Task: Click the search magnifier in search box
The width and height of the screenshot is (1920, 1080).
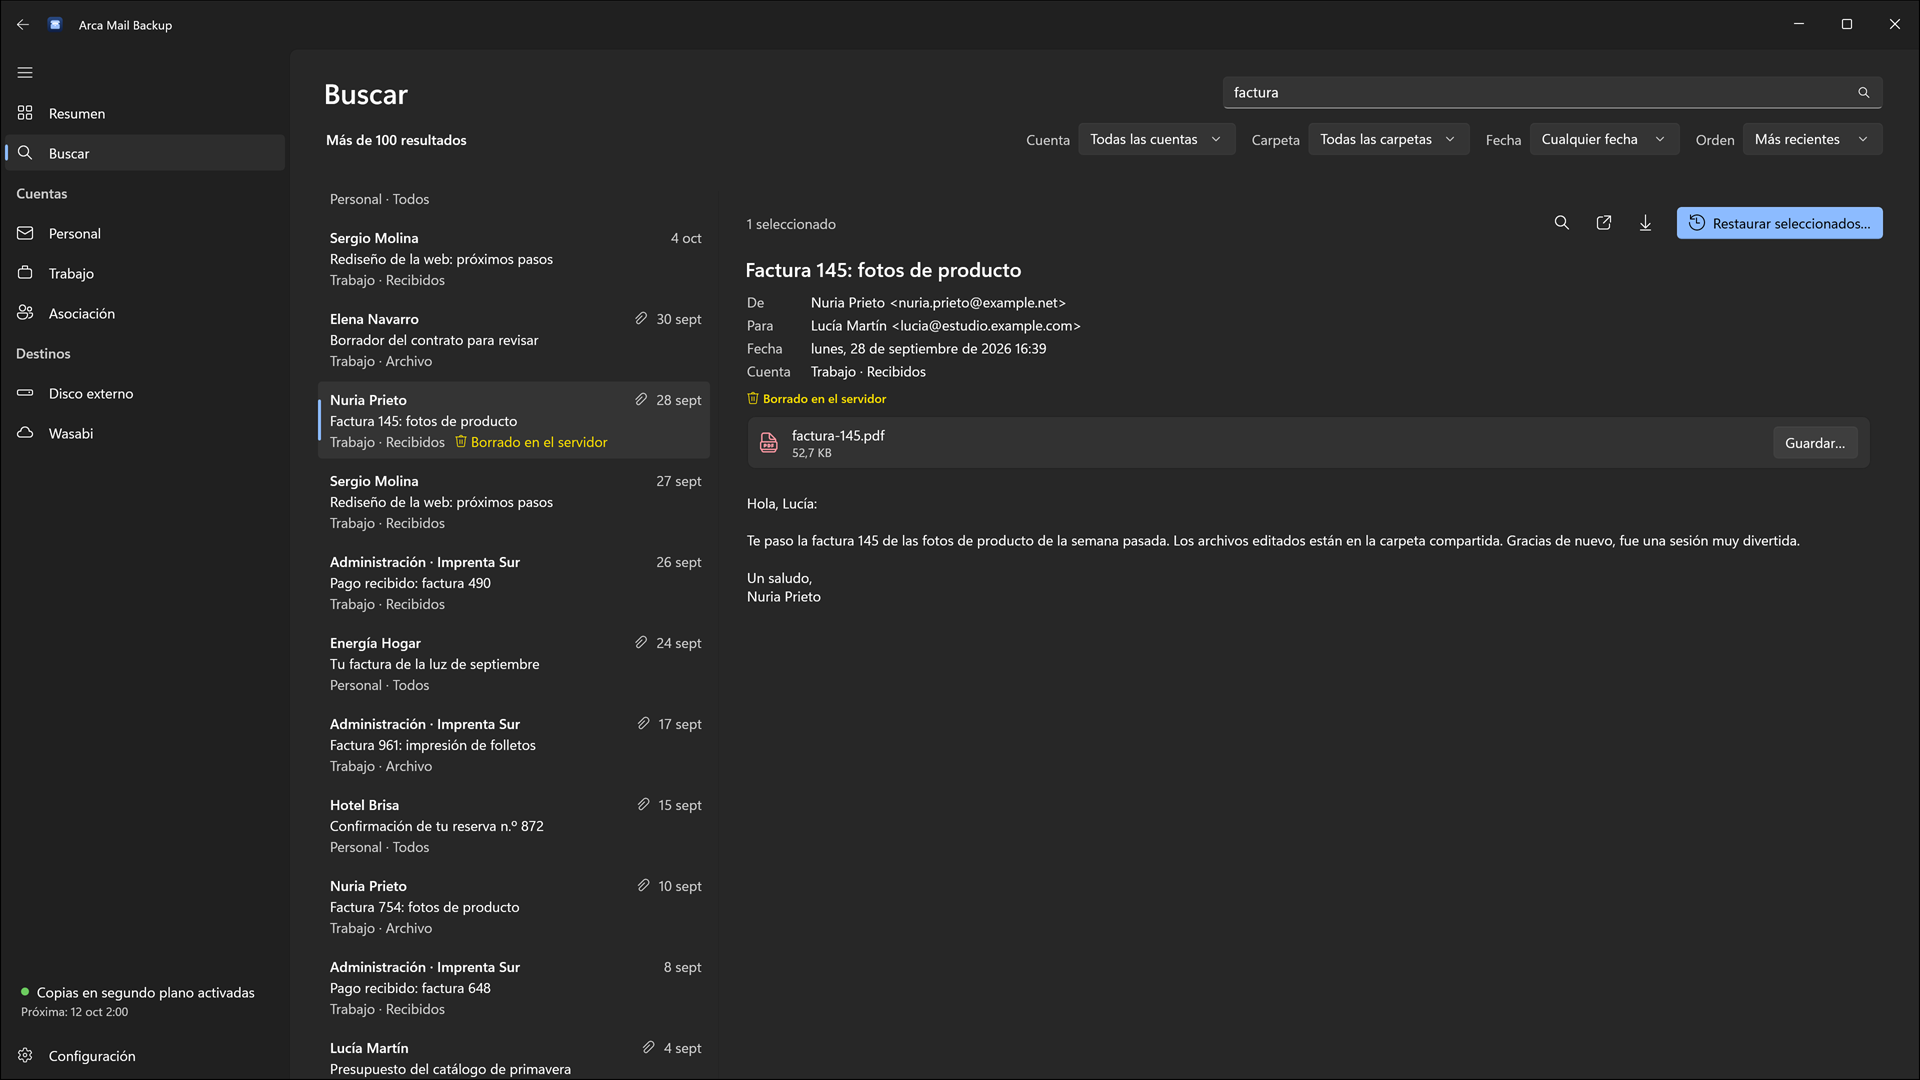Action: pos(1864,92)
